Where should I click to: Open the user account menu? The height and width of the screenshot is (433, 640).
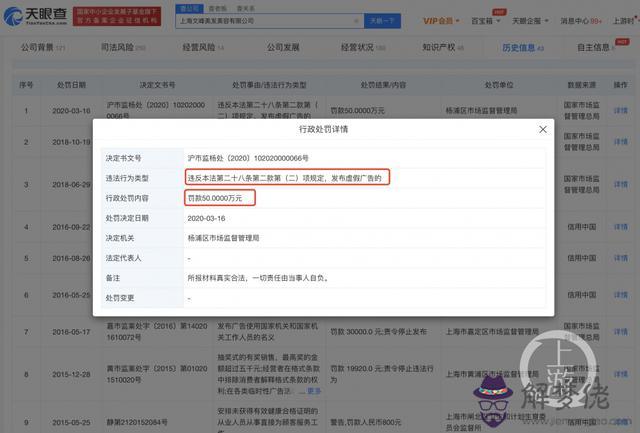(x=624, y=21)
